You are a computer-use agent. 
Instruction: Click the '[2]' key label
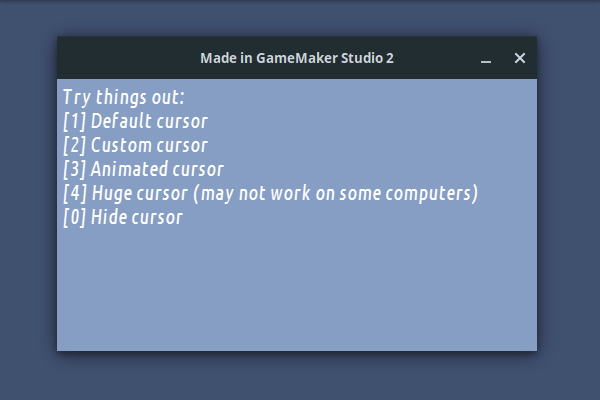[74, 146]
